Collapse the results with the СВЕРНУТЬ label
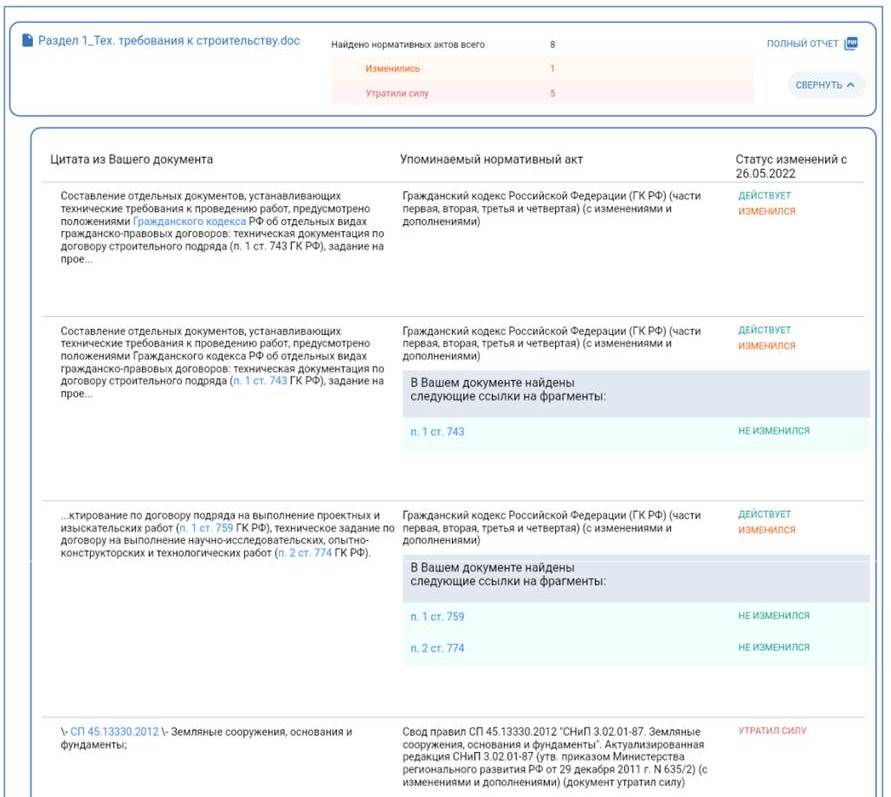Screen dimensions: 891x797 coord(818,85)
